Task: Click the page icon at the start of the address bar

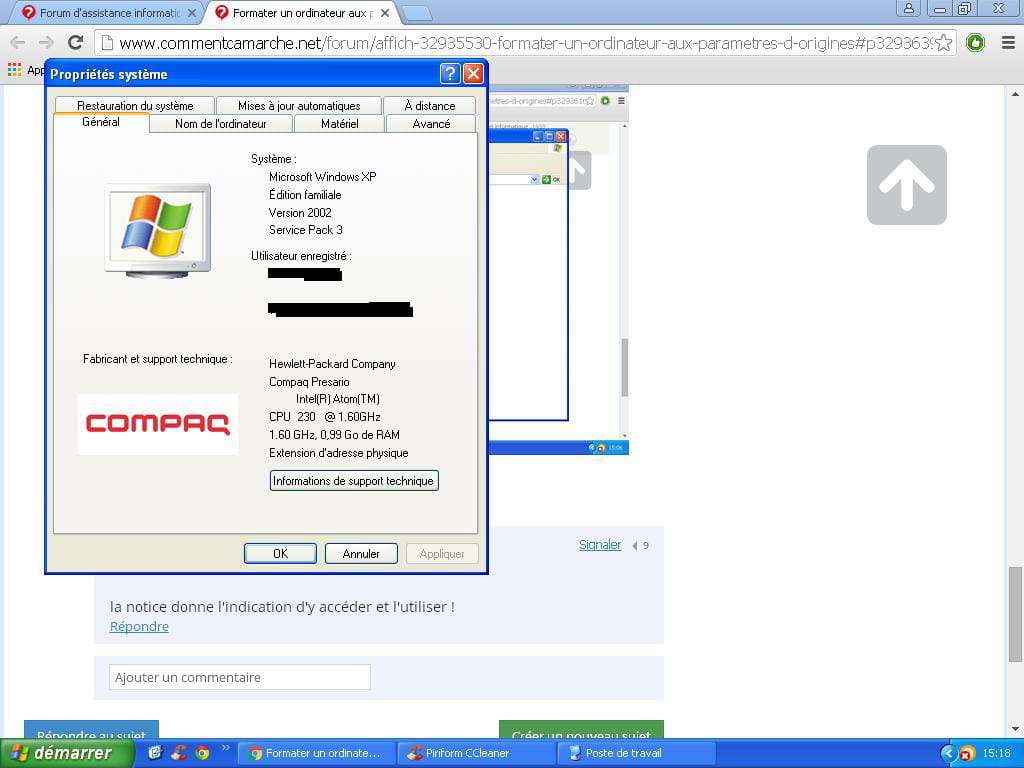Action: (107, 43)
